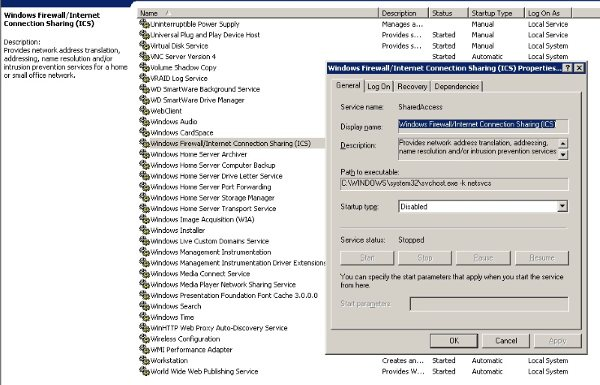
Task: Open the Startup type dropdown
Action: 562,207
